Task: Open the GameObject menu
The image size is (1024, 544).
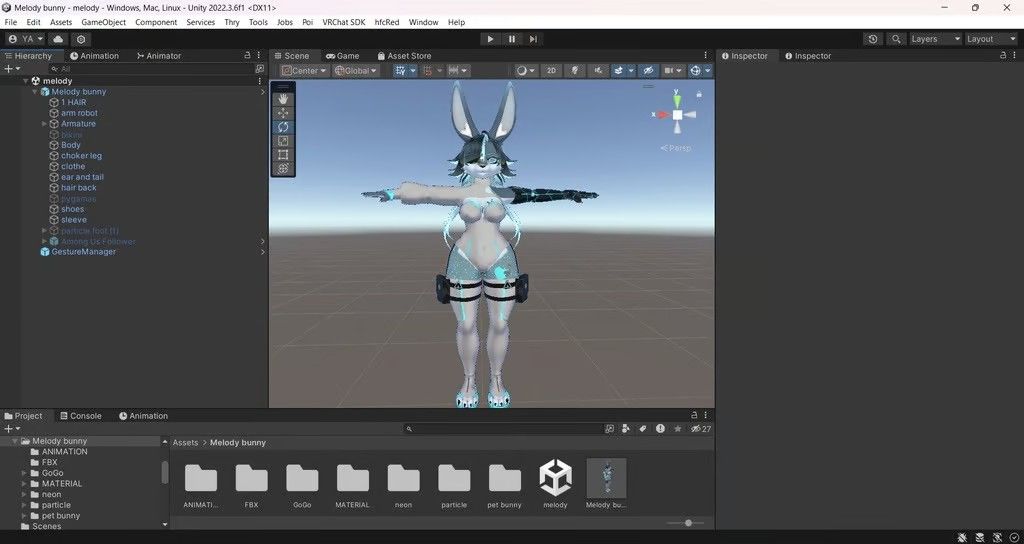Action: click(103, 22)
